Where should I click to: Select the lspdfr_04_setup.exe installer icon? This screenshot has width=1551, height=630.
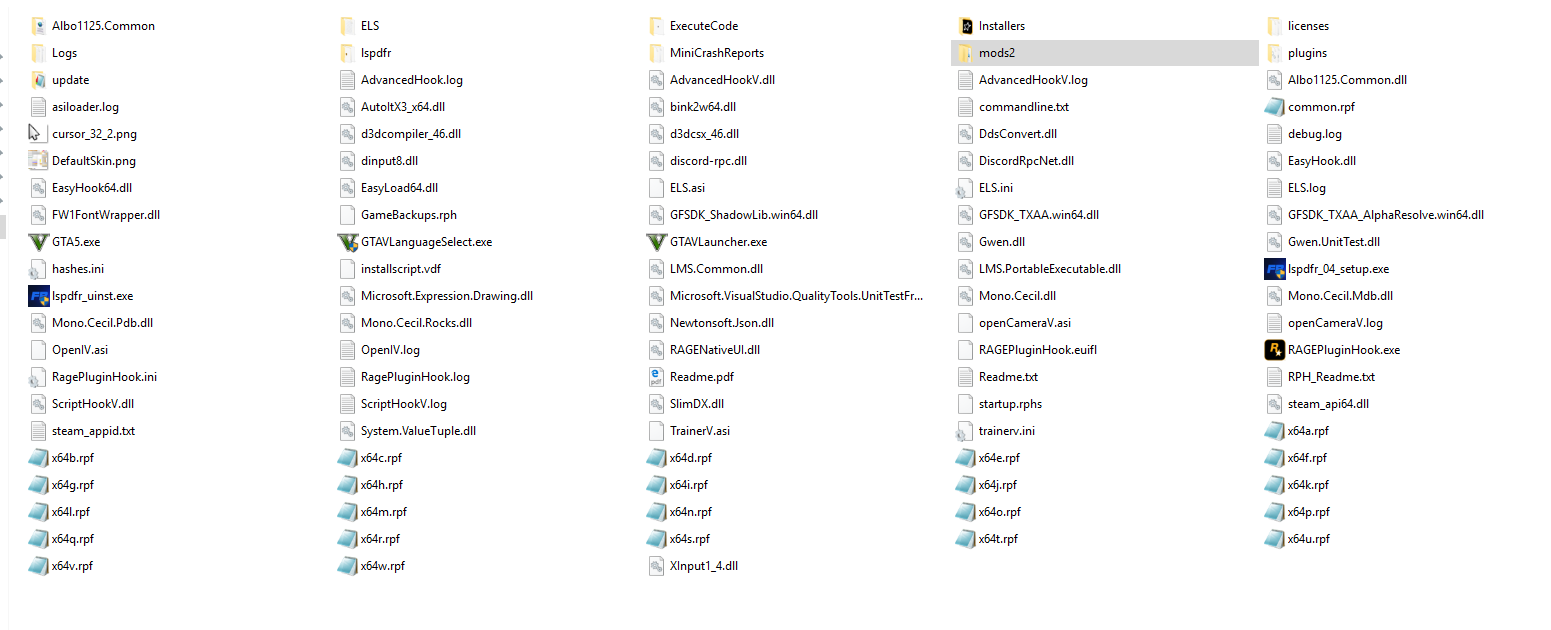1274,269
